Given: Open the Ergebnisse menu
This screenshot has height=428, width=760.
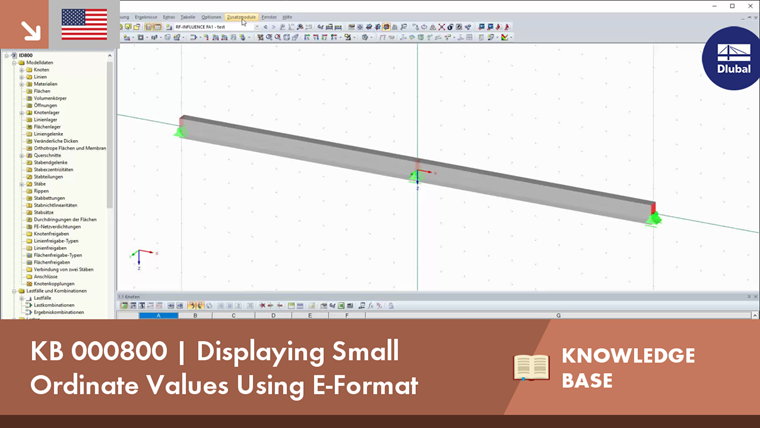Looking at the screenshot, I should click(146, 17).
